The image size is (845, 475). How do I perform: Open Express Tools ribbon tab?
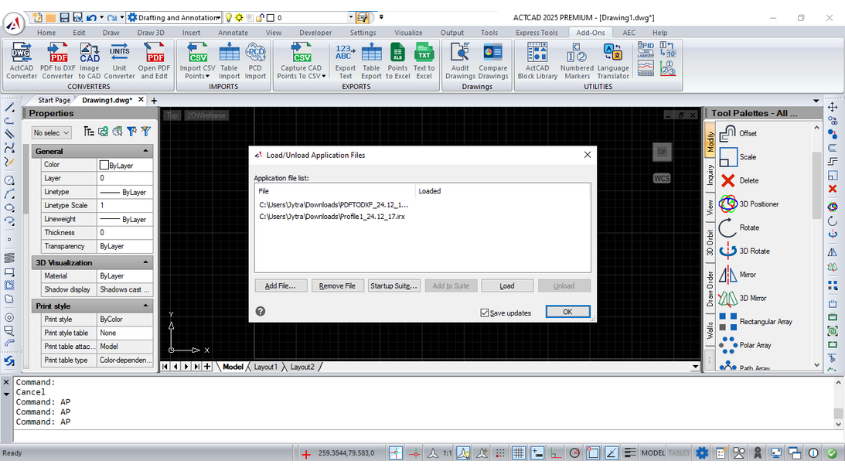pos(537,32)
